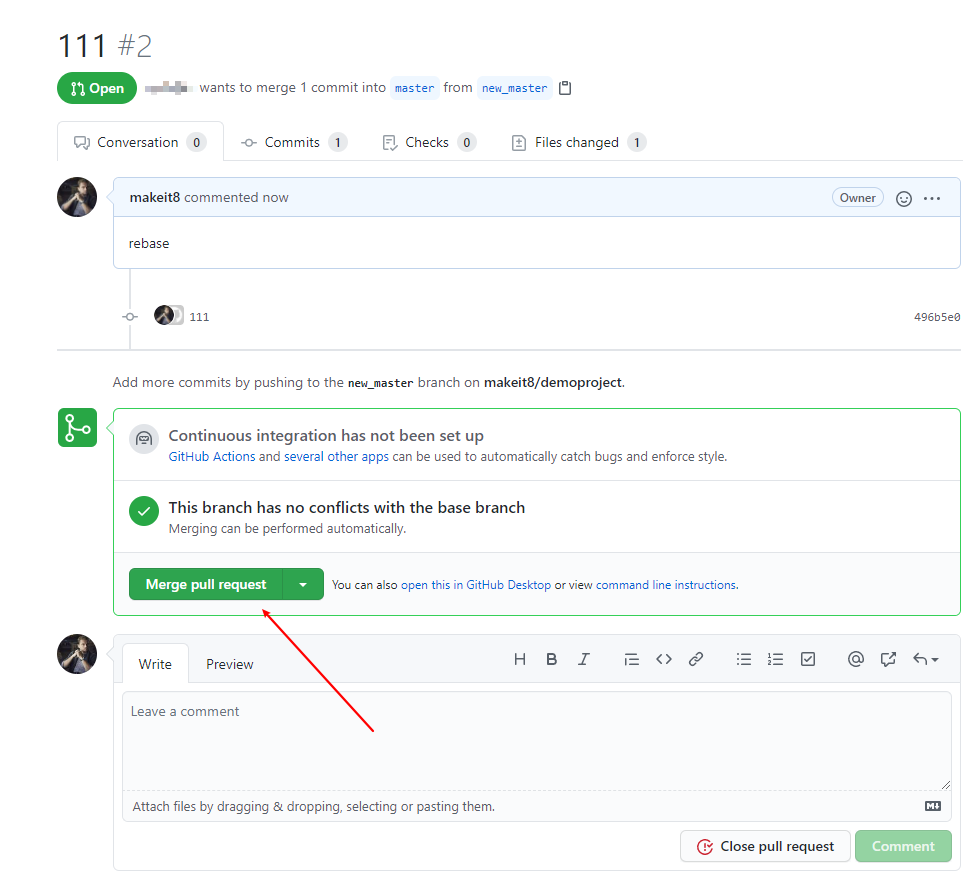This screenshot has width=963, height=879.
Task: Open the saved replies arrow dropdown
Action: [x=925, y=659]
